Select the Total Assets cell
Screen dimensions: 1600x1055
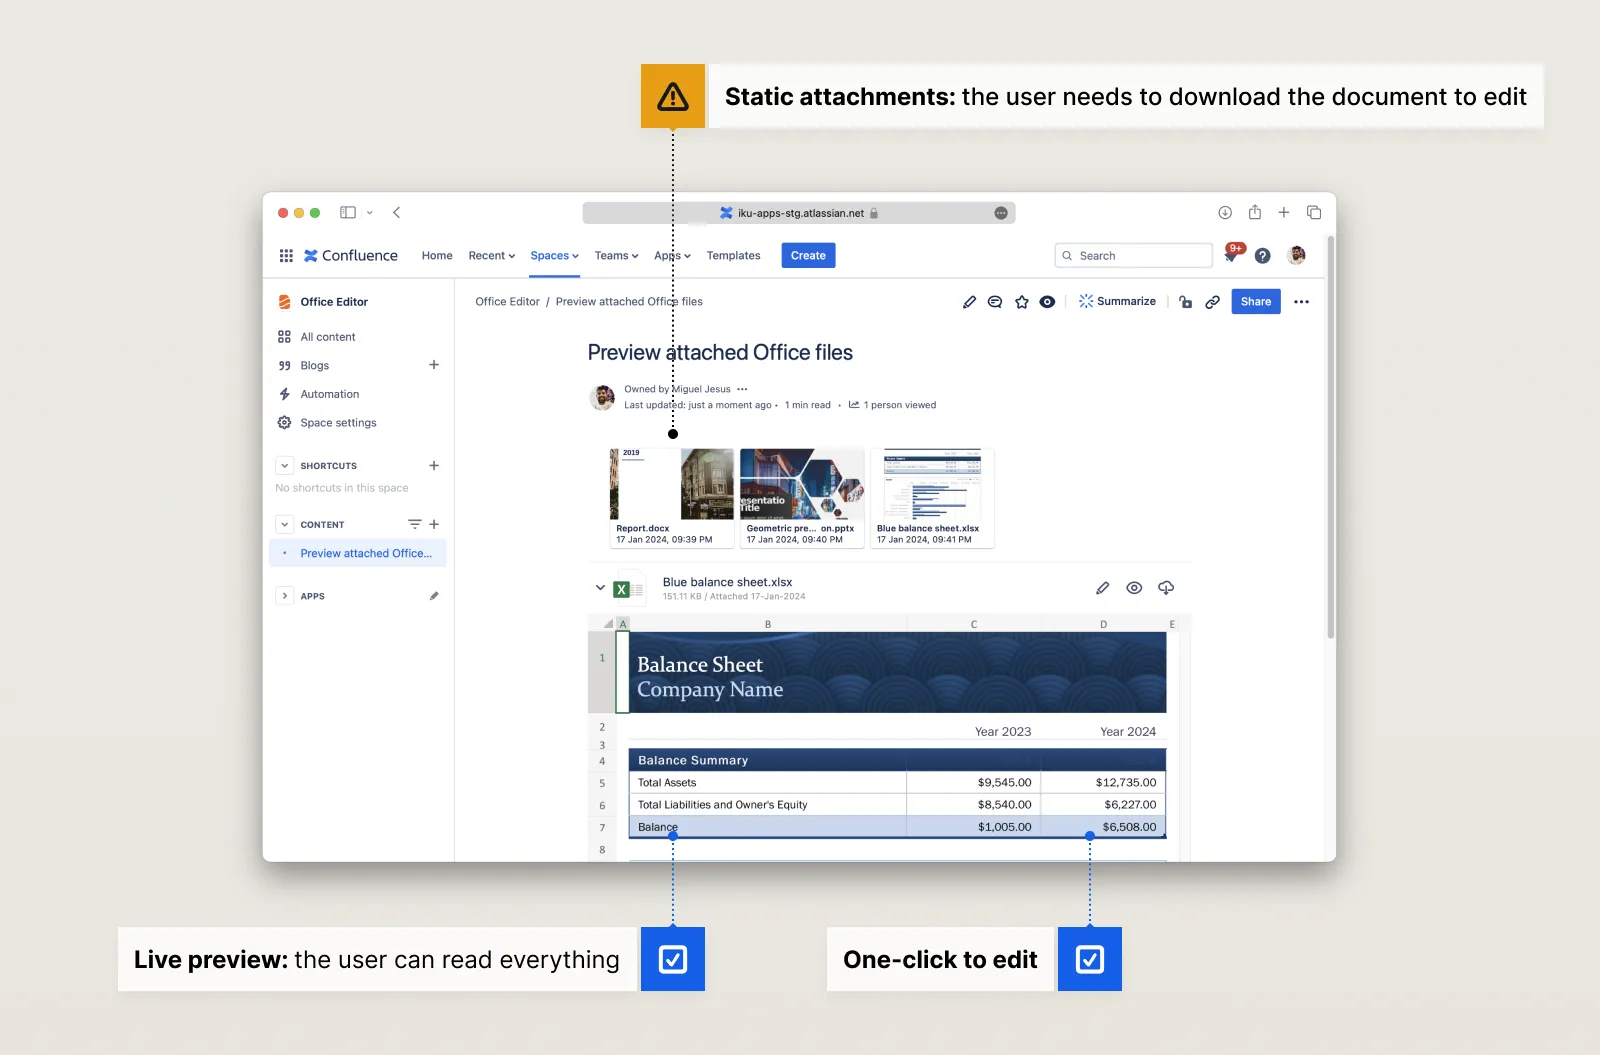pyautogui.click(x=767, y=783)
